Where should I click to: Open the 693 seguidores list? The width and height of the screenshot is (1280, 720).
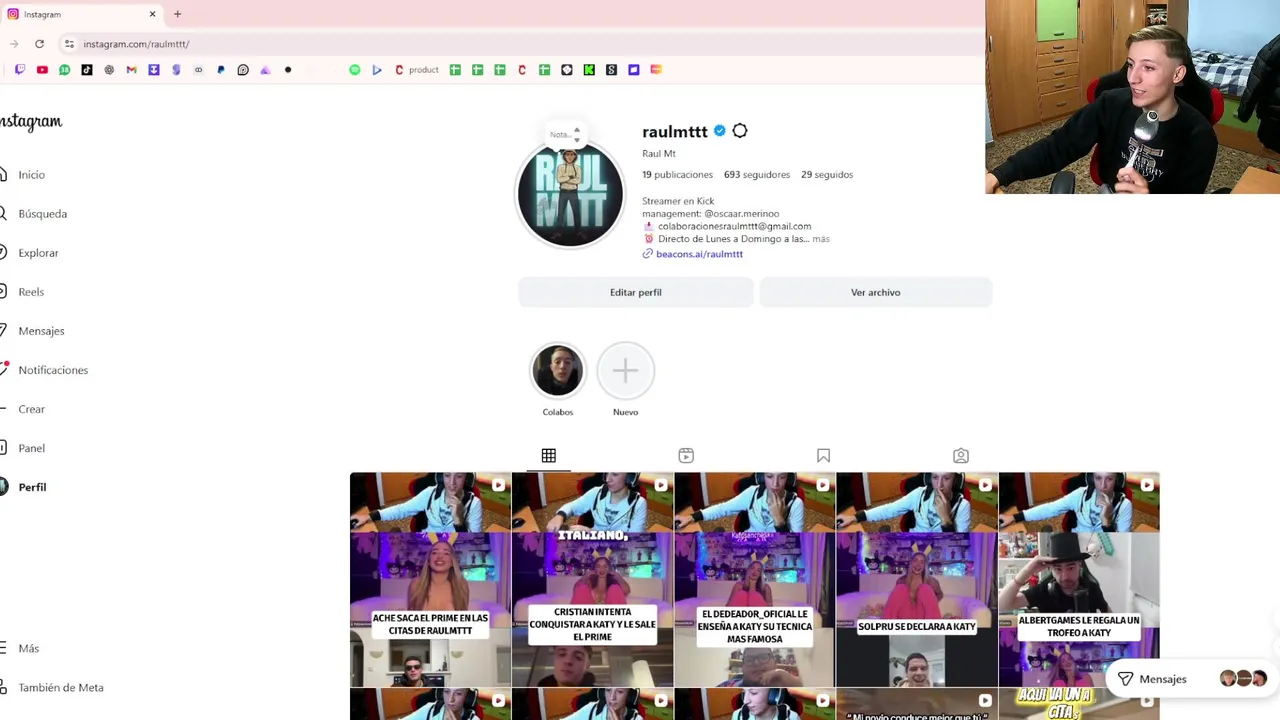tap(757, 175)
